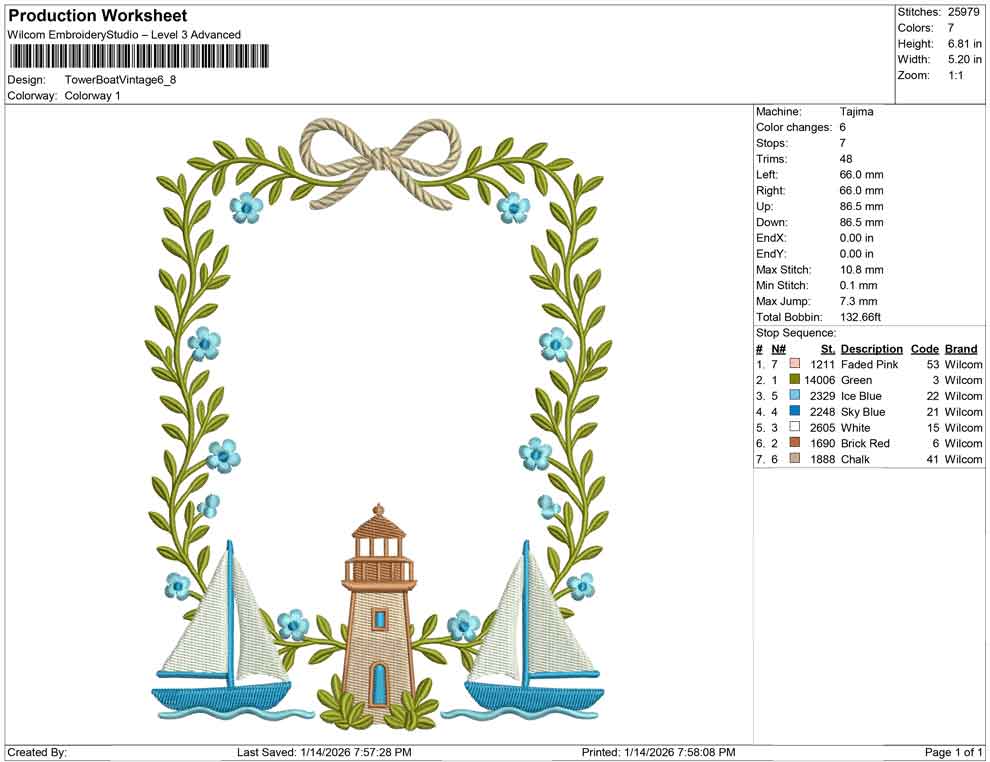Screen dimensions: 990x762
Task: Click the Page 1 of 1 footer text
Action: 954,752
